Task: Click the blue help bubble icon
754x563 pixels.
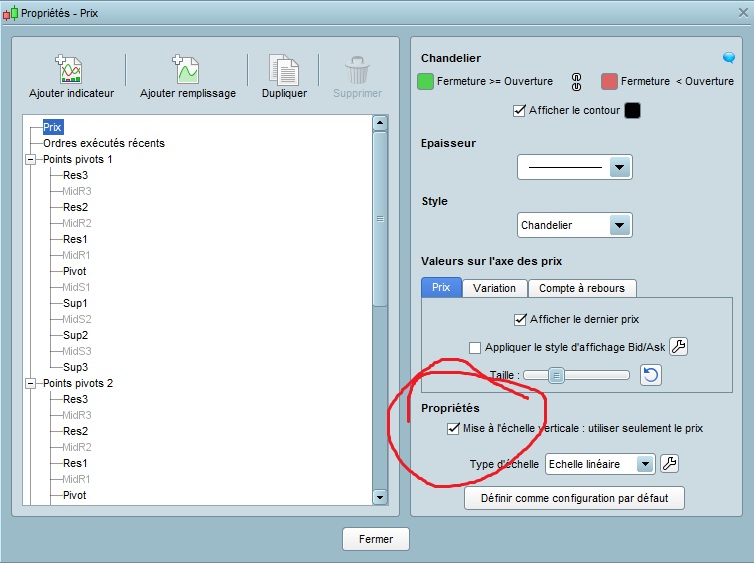Action: tap(729, 58)
